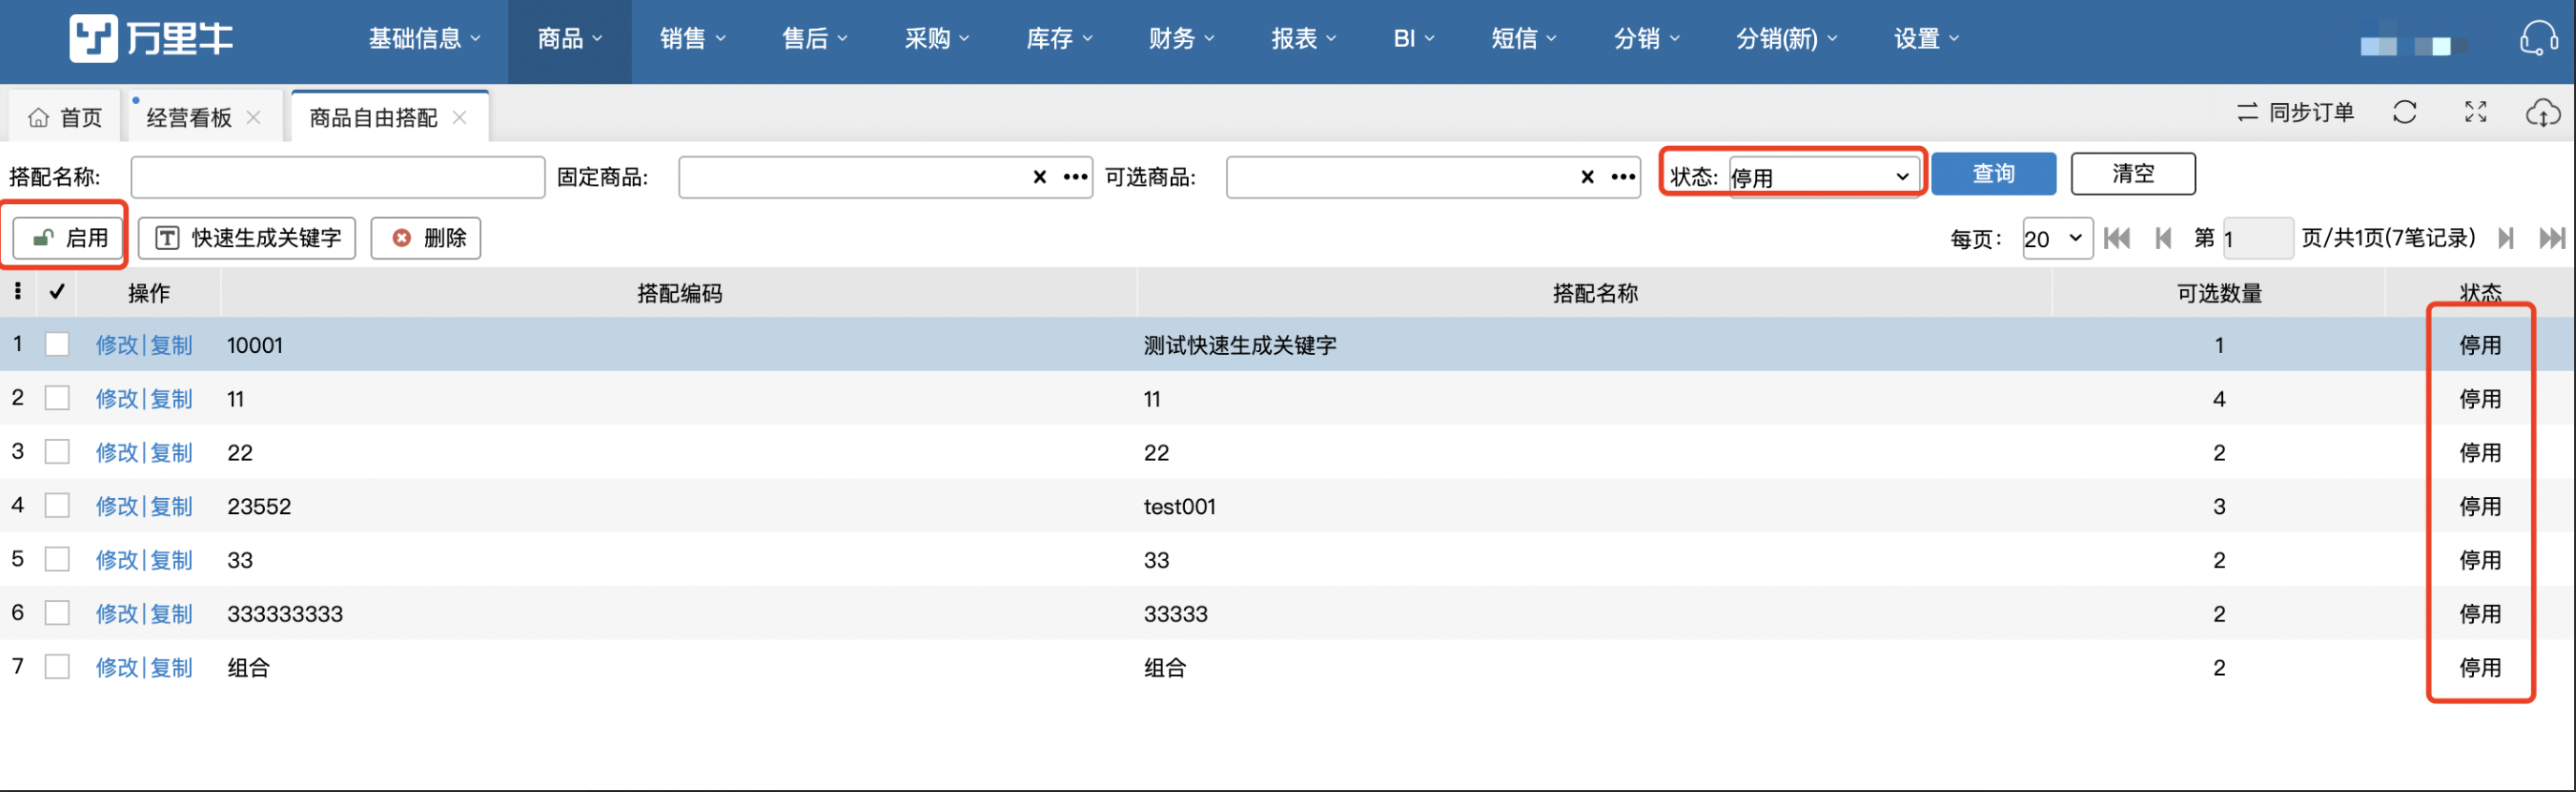Open the BI menu

(x=1414, y=39)
